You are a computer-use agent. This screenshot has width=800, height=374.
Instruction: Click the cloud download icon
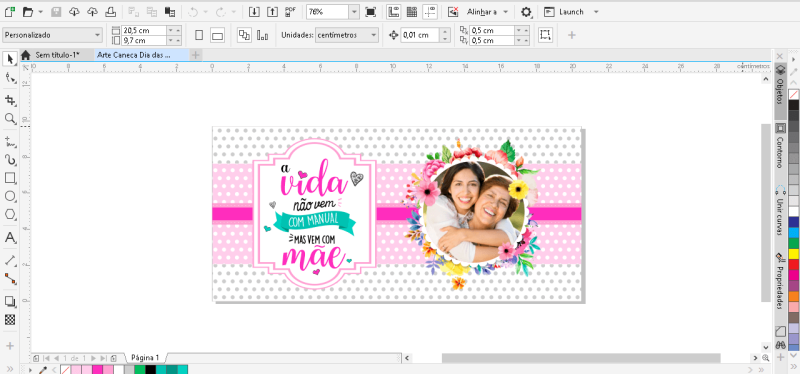pos(74,11)
